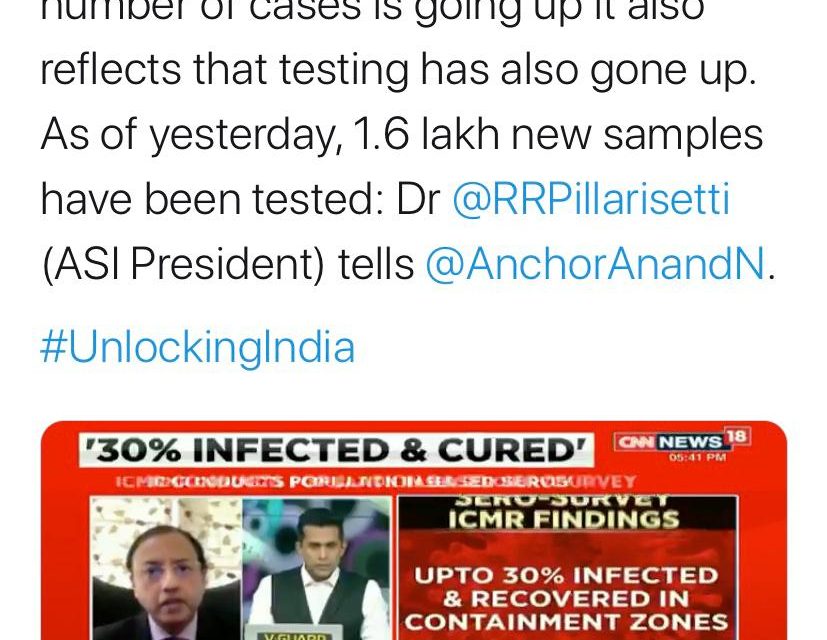Click the CNN News18 logo in video
Screen dimensions: 827x640
pyautogui.click(x=680, y=441)
